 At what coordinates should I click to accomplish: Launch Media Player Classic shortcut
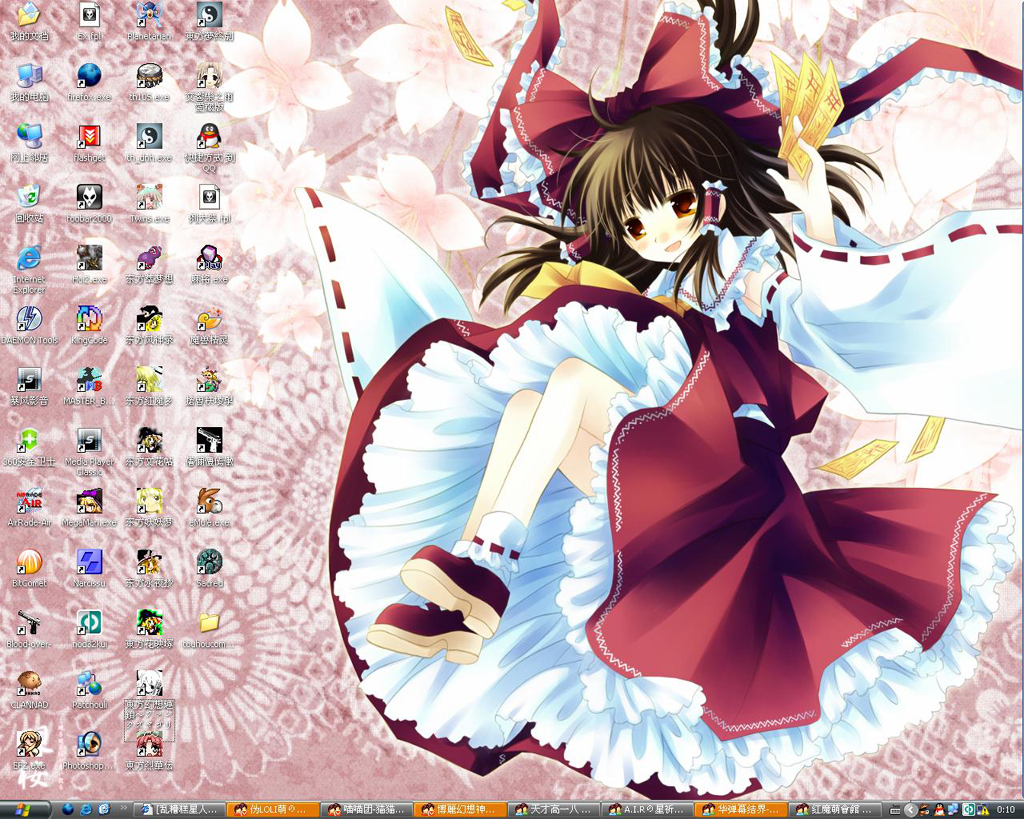pos(89,451)
